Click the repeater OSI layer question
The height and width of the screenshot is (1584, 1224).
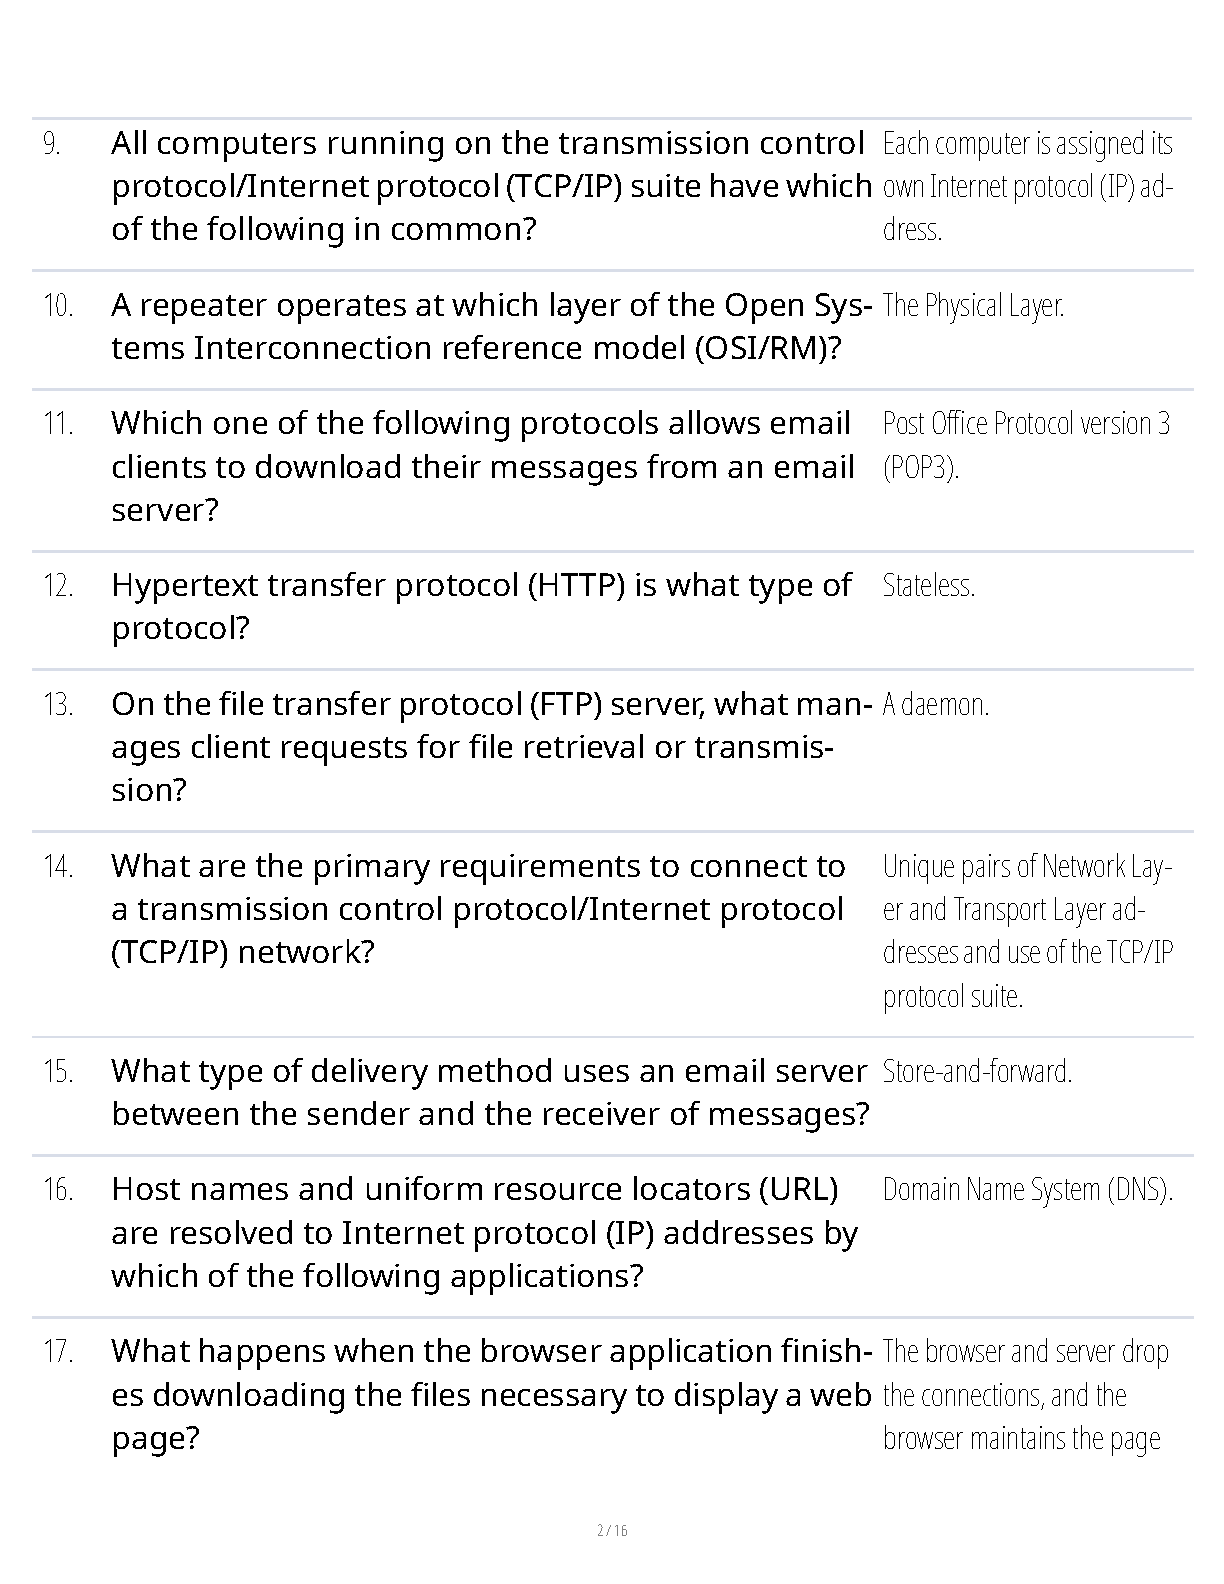[x=490, y=326]
